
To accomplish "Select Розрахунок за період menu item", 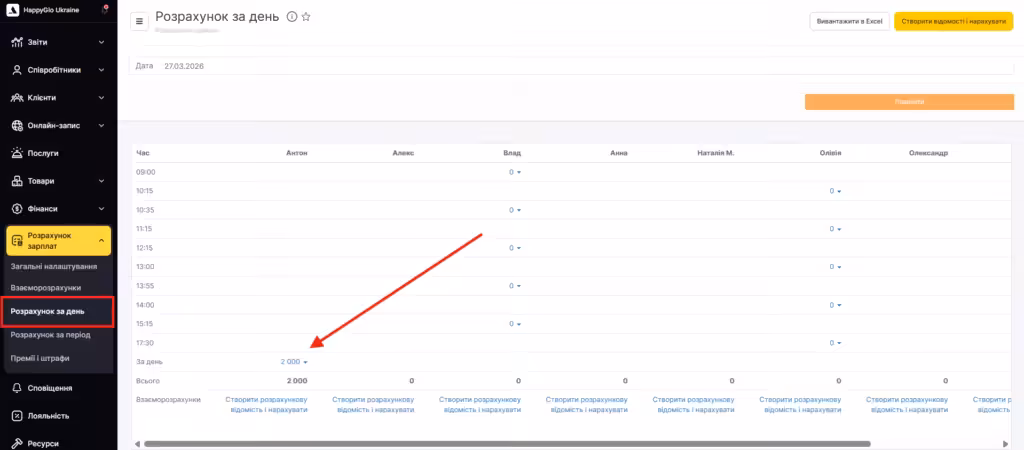I will coord(56,334).
